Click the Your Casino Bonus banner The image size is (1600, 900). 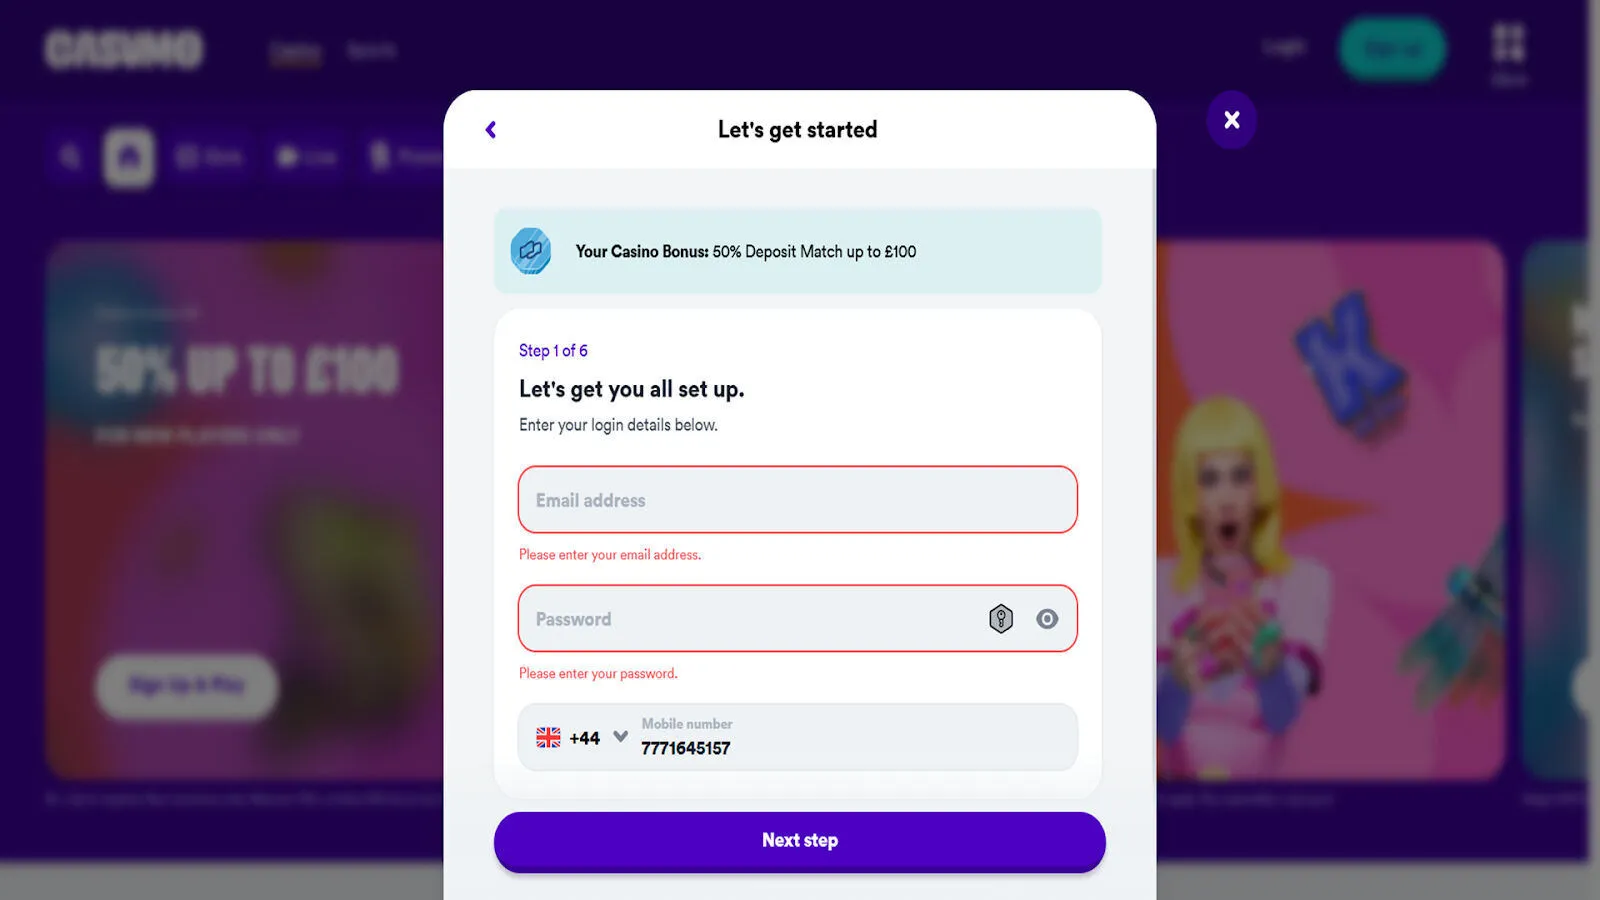[798, 251]
